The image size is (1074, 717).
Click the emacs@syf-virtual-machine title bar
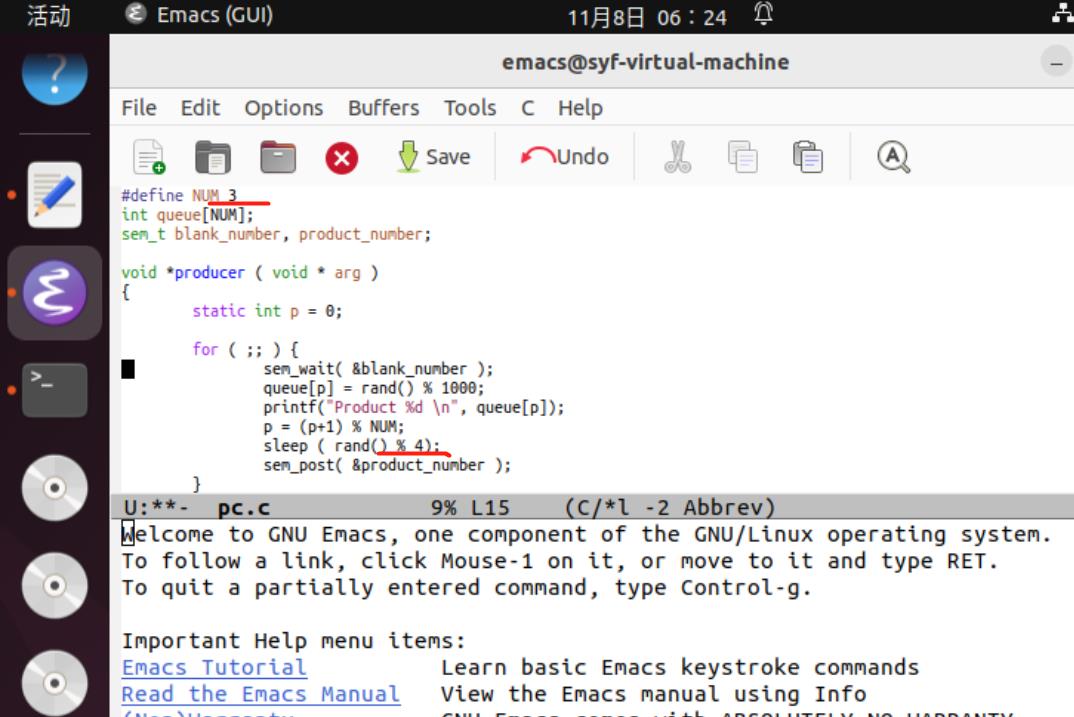pyautogui.click(x=645, y=62)
